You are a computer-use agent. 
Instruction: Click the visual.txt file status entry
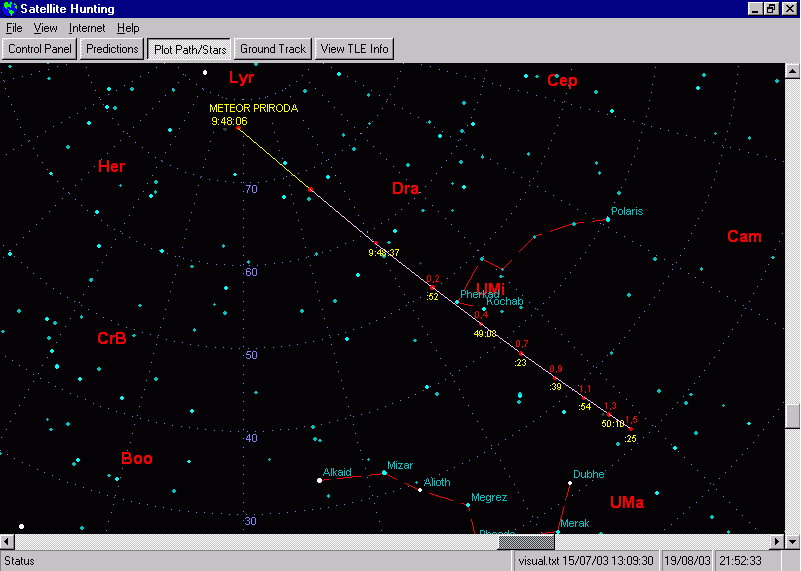(x=586, y=561)
